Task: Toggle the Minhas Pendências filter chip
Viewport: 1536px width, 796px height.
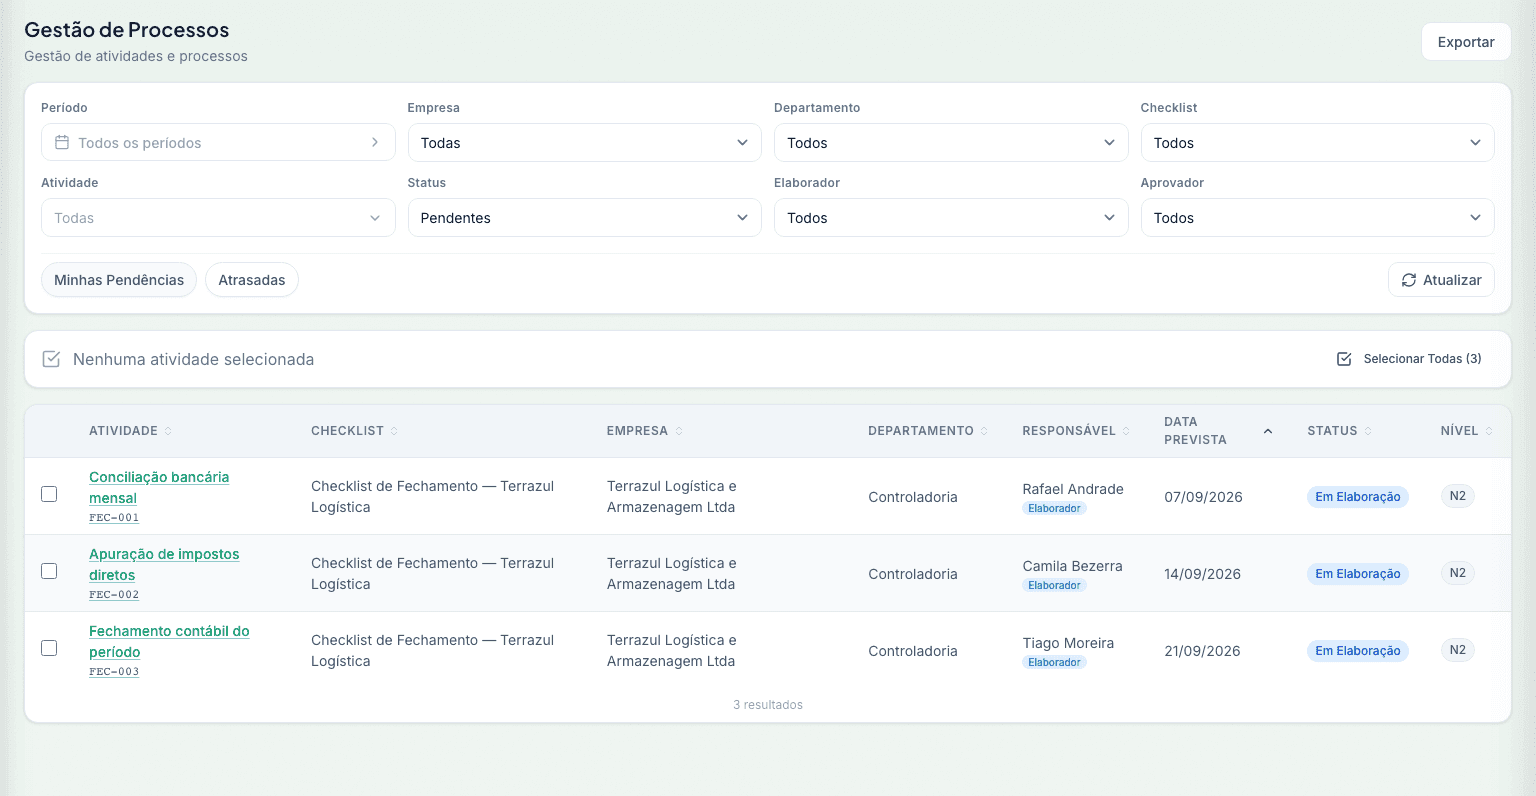Action: pos(119,280)
